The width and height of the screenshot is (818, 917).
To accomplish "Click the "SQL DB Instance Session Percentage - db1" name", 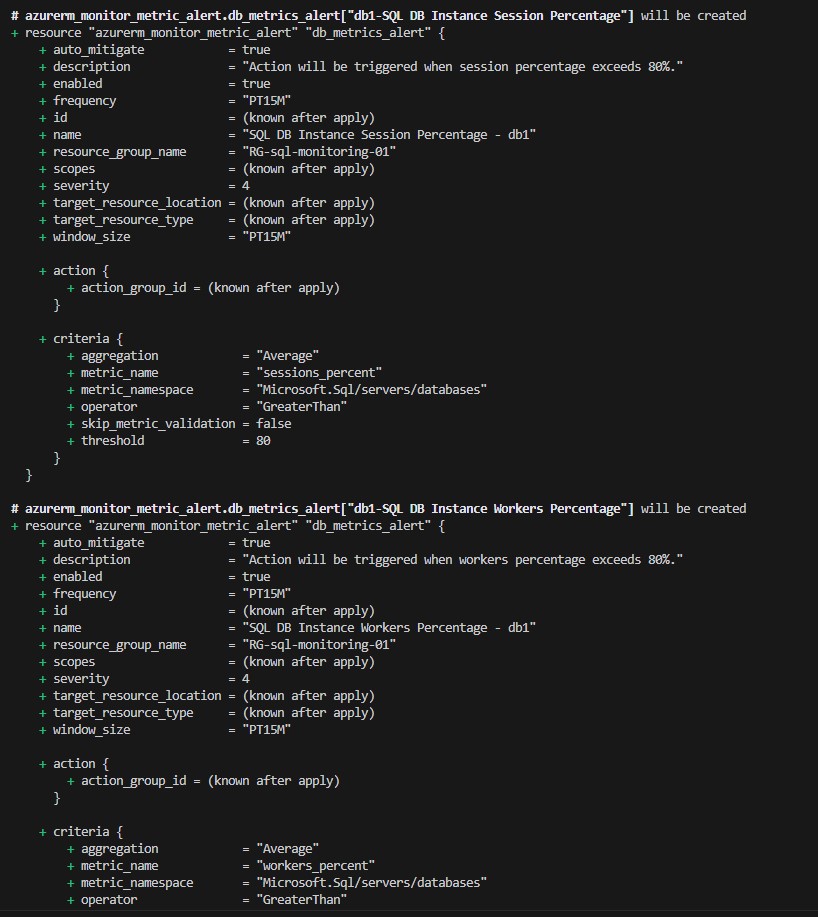I will point(389,135).
